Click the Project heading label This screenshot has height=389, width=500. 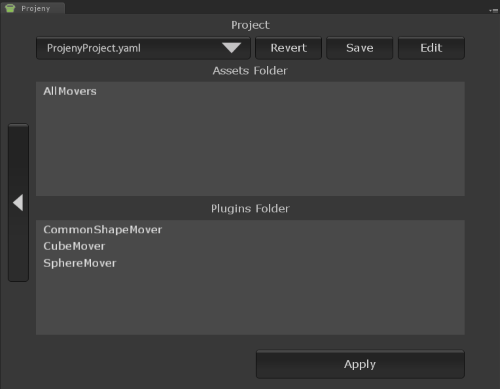click(x=250, y=25)
